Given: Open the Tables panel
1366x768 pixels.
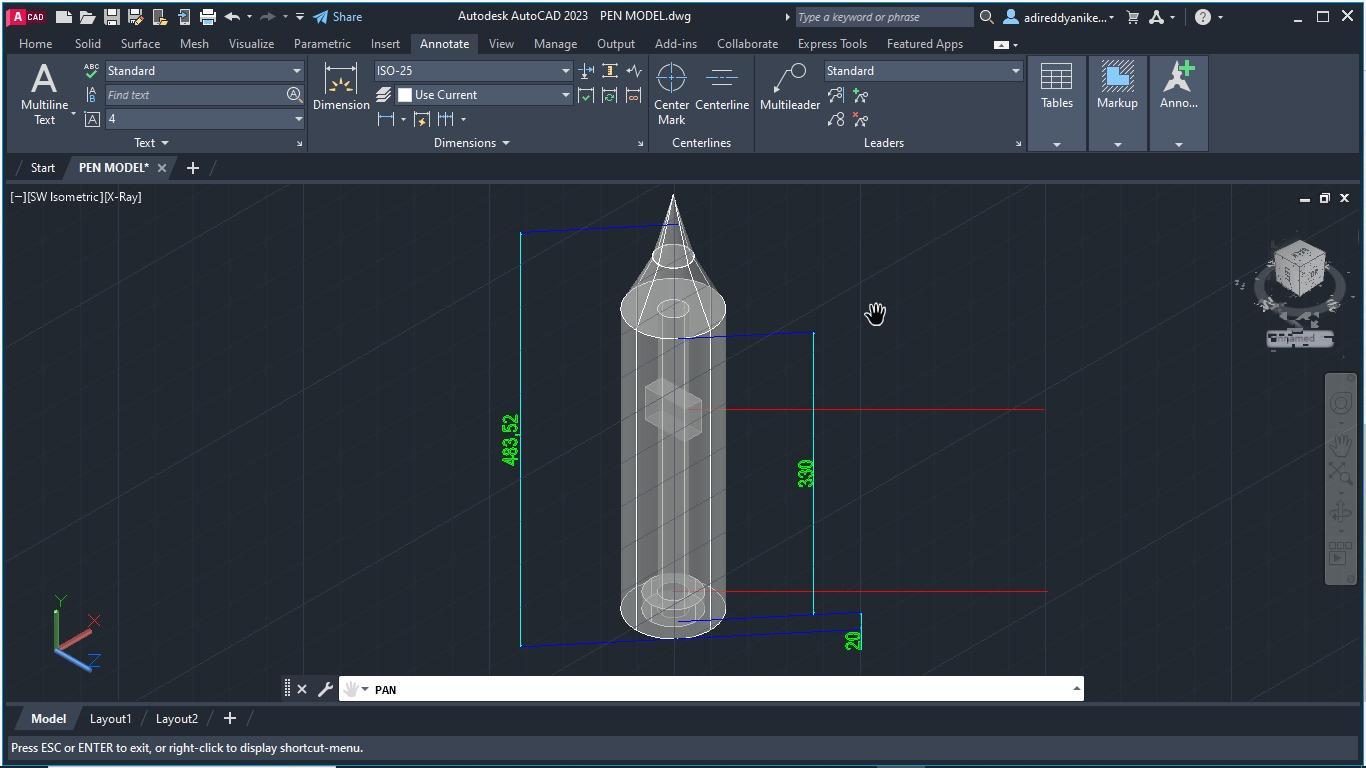Looking at the screenshot, I should point(1057,104).
